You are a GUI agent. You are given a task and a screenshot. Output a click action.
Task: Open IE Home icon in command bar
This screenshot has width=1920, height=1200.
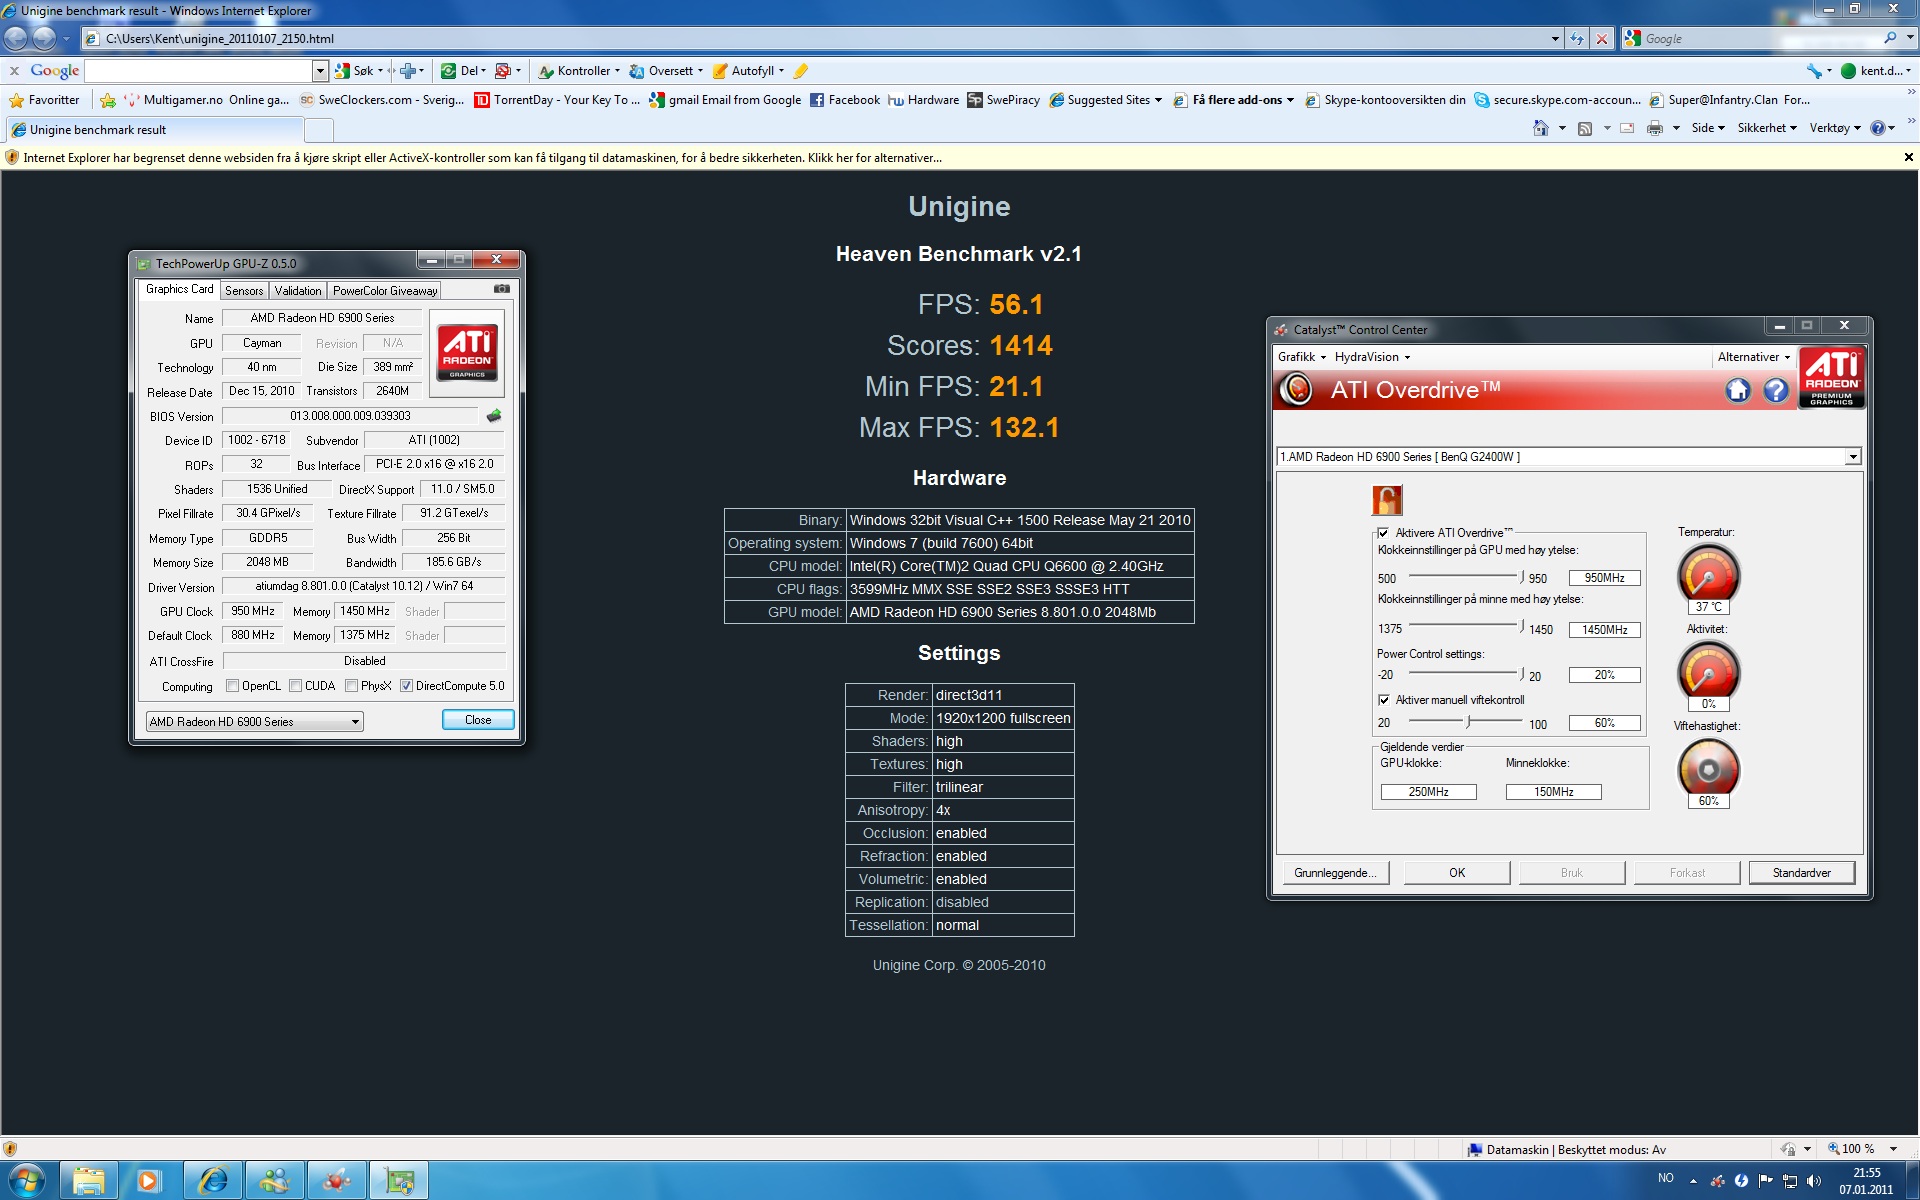coord(1540,128)
